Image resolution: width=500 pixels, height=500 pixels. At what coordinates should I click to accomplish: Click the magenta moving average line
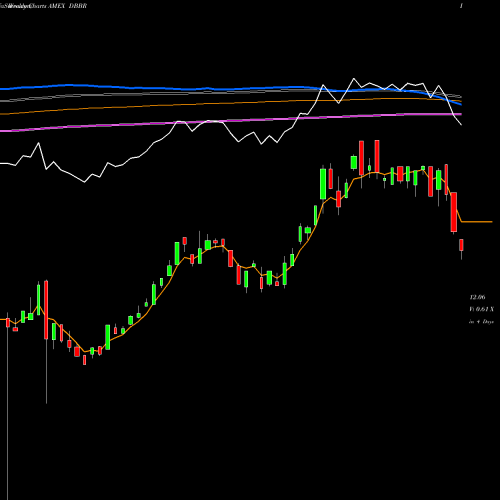tap(230, 121)
